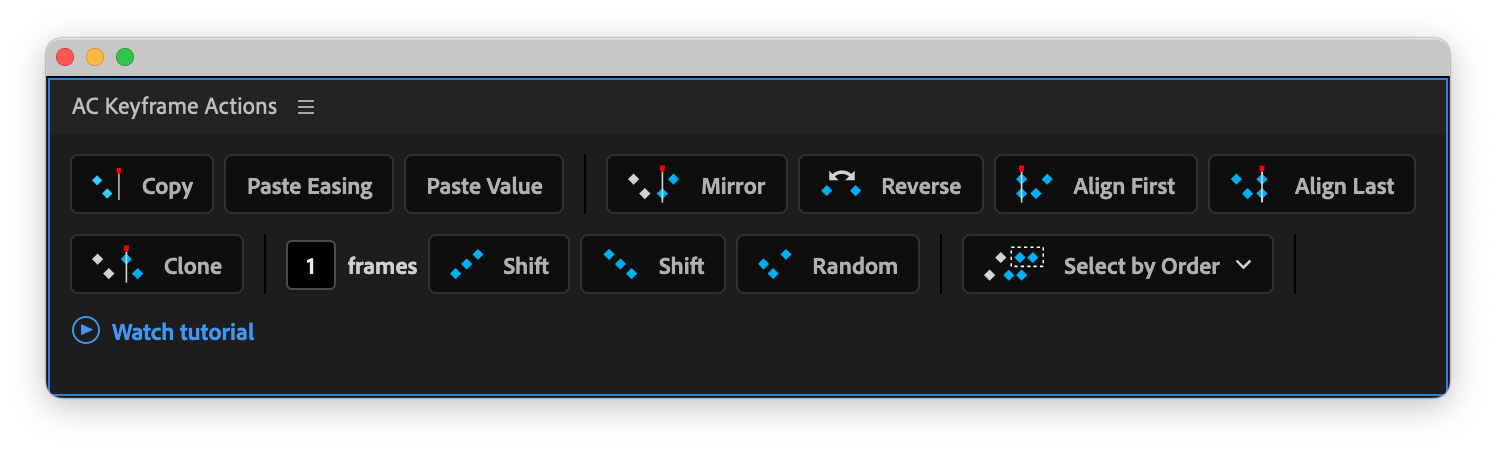Click the tutorial play circle icon
The image size is (1496, 452).
[86, 331]
